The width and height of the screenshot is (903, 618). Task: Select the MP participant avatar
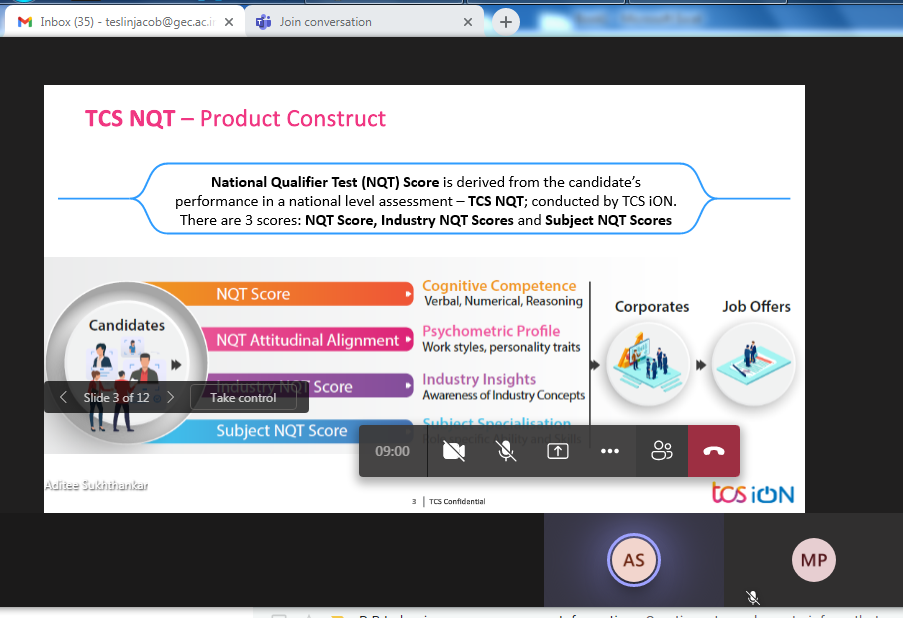coord(814,560)
